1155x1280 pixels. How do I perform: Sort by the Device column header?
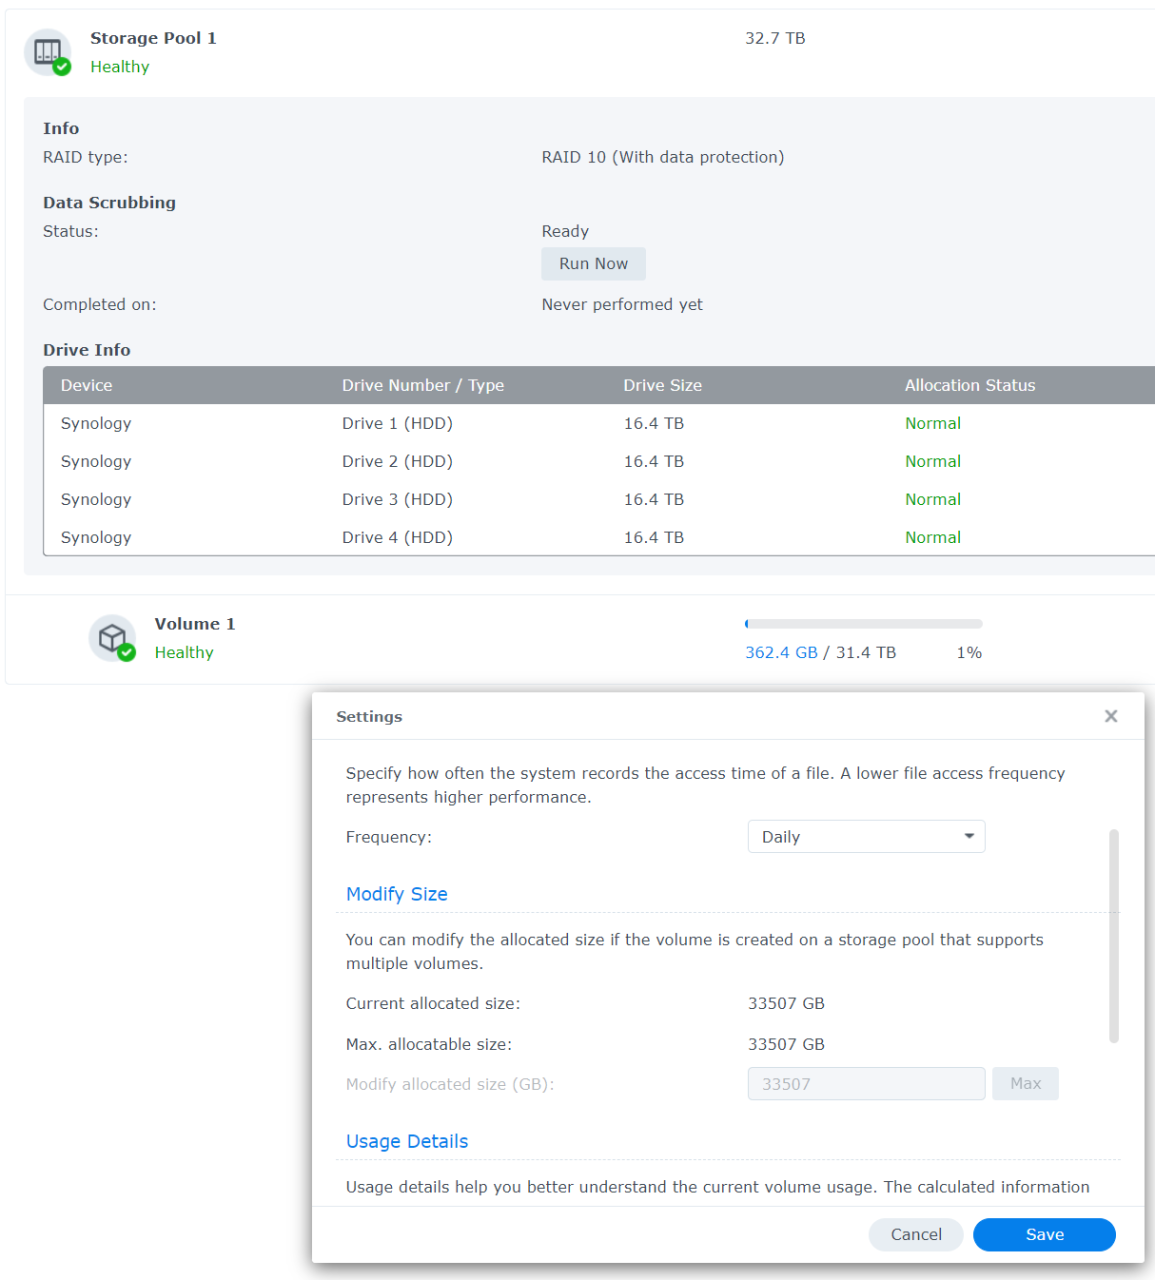click(87, 386)
